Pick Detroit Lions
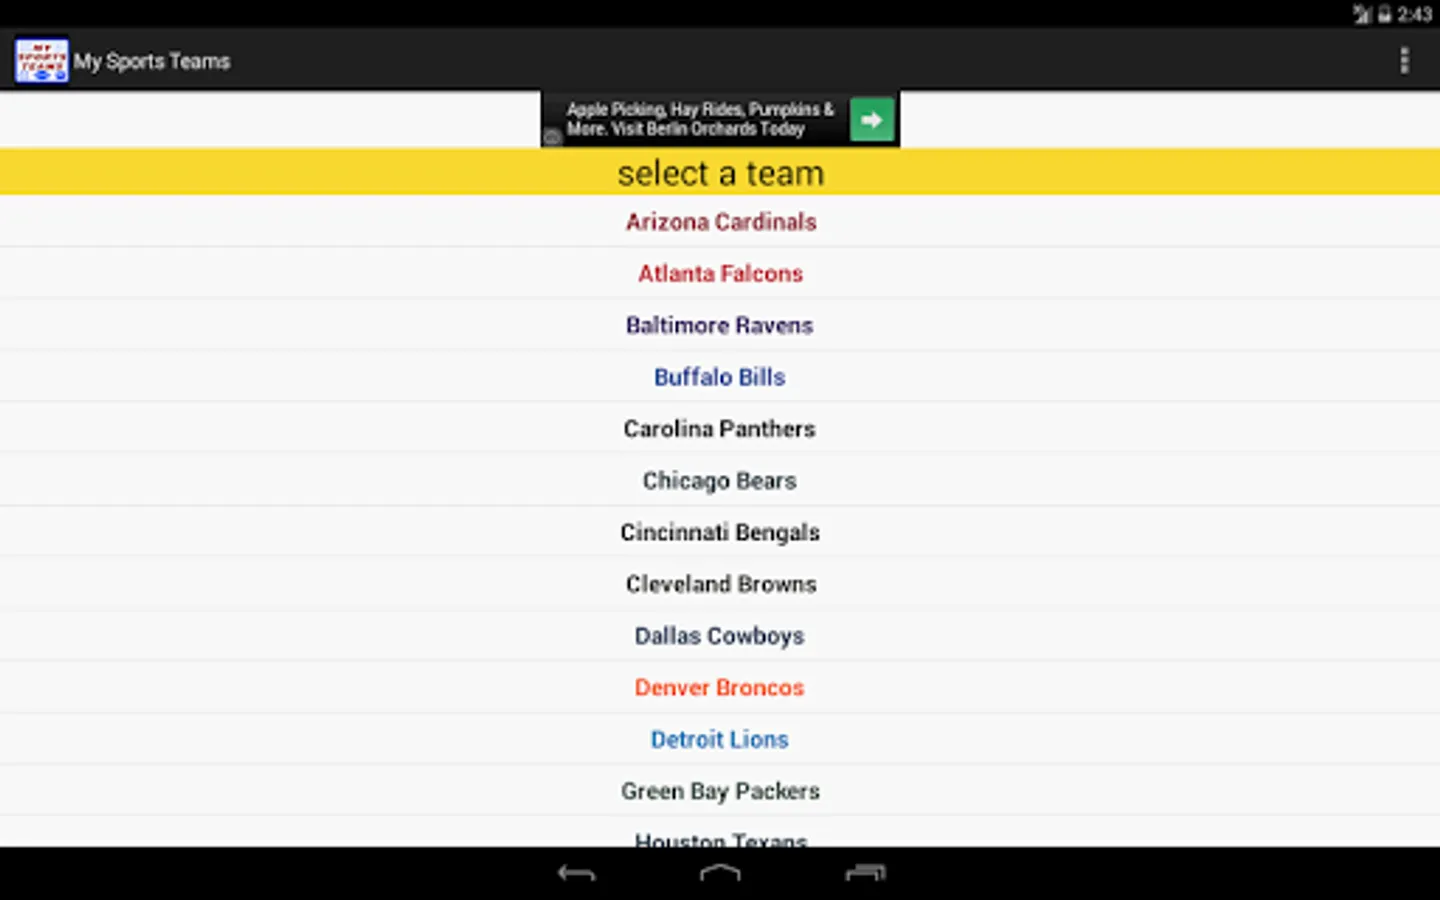The height and width of the screenshot is (900, 1440). 720,739
